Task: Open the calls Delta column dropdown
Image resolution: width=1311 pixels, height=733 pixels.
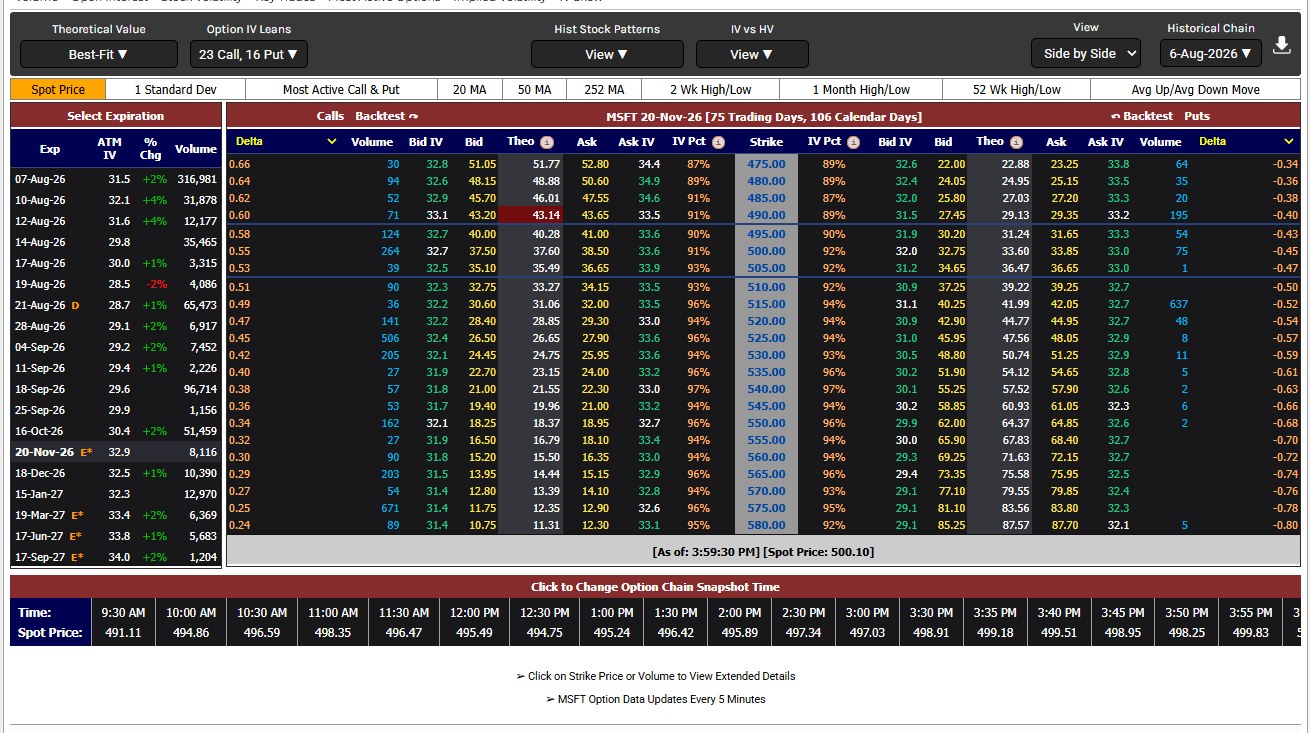Action: (285, 142)
